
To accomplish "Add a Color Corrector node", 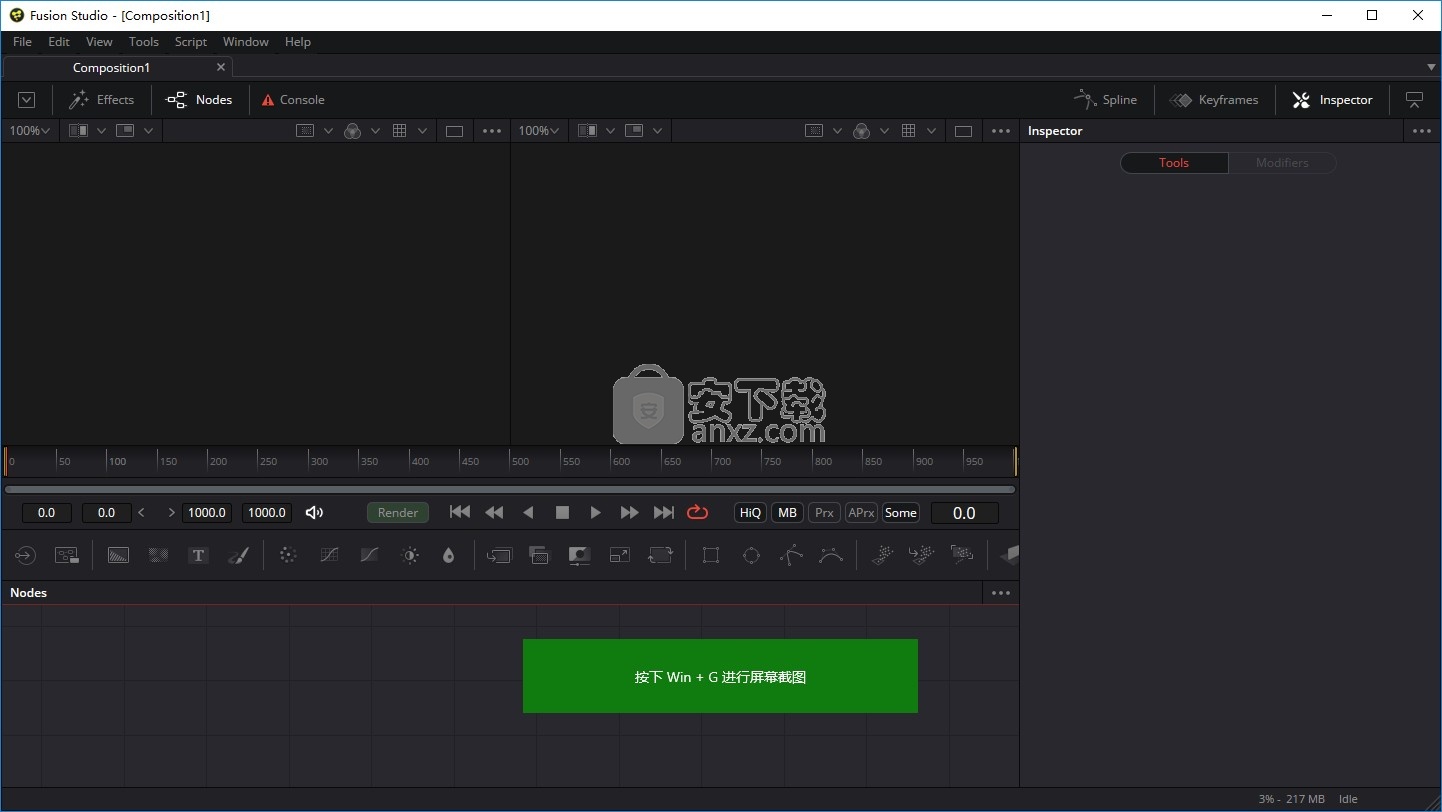I will 288,555.
